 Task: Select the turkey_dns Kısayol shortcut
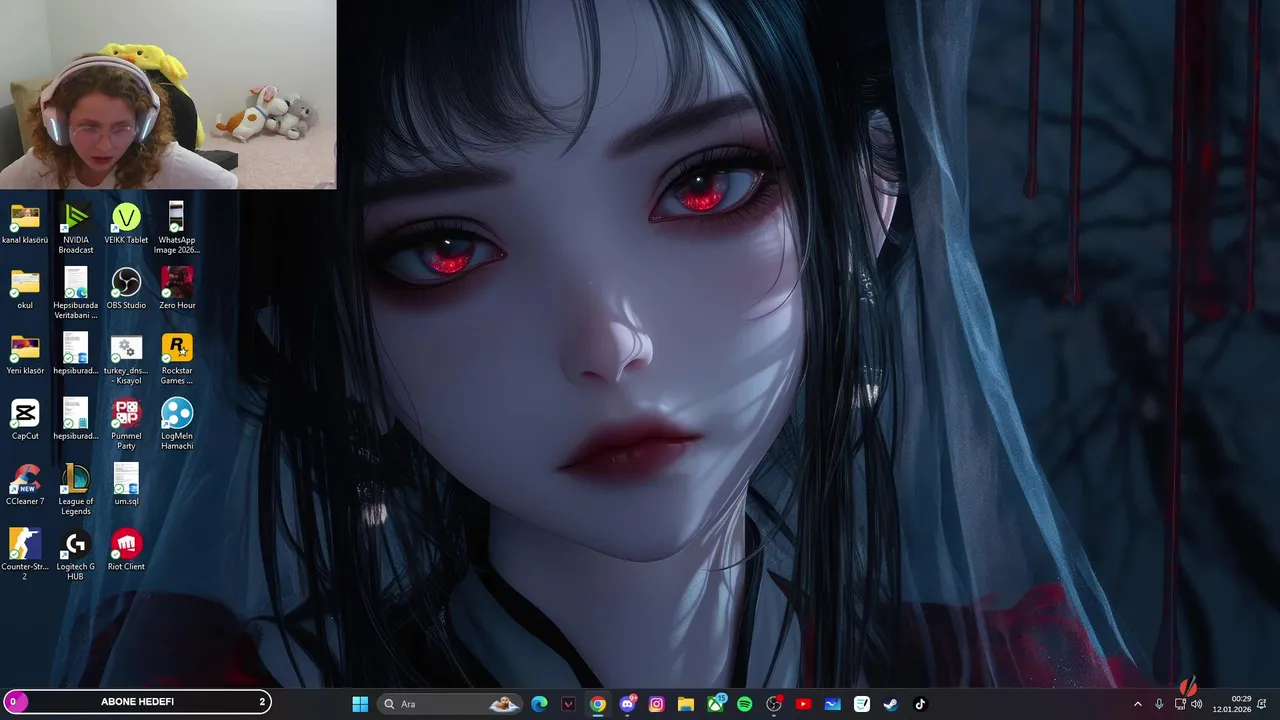pos(126,358)
